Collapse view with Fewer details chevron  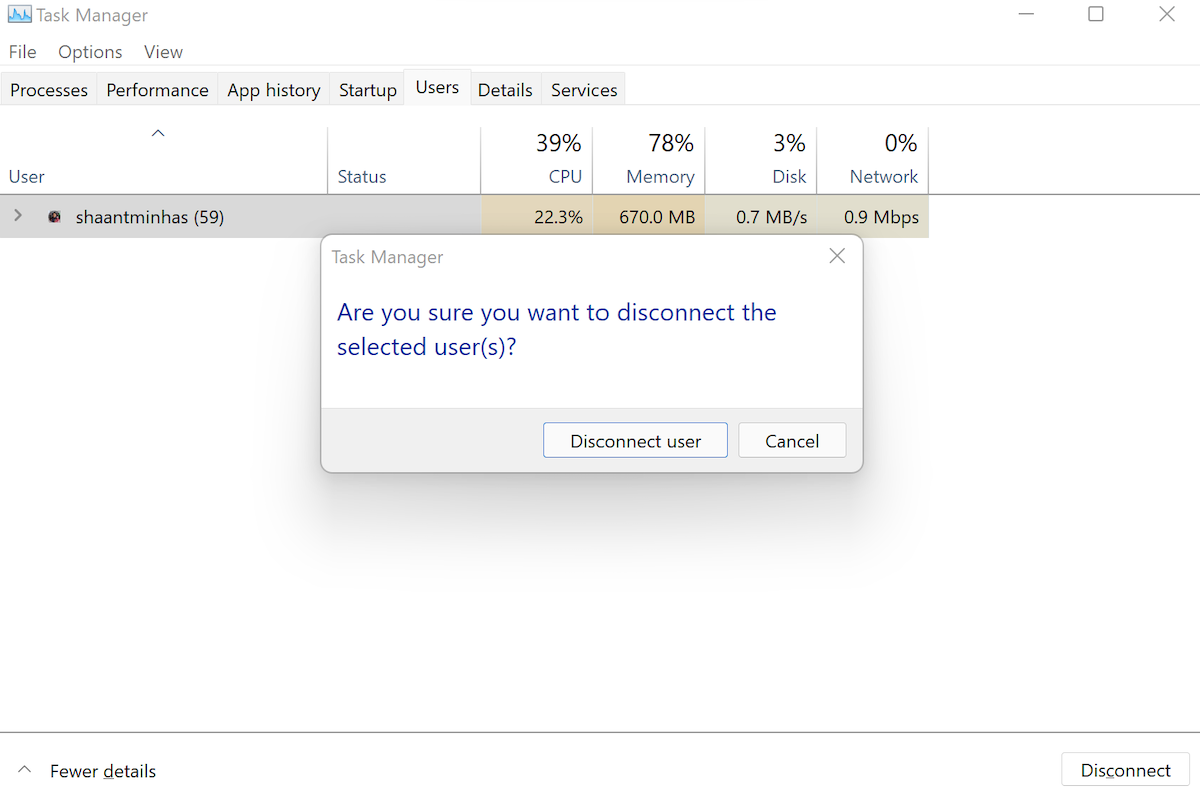coord(25,771)
